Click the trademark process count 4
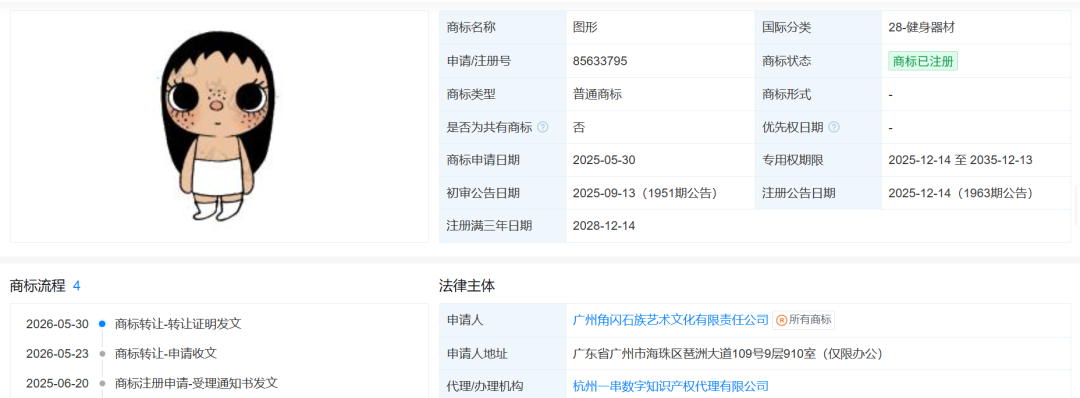Viewport: 1080px width, 398px height. (76, 286)
